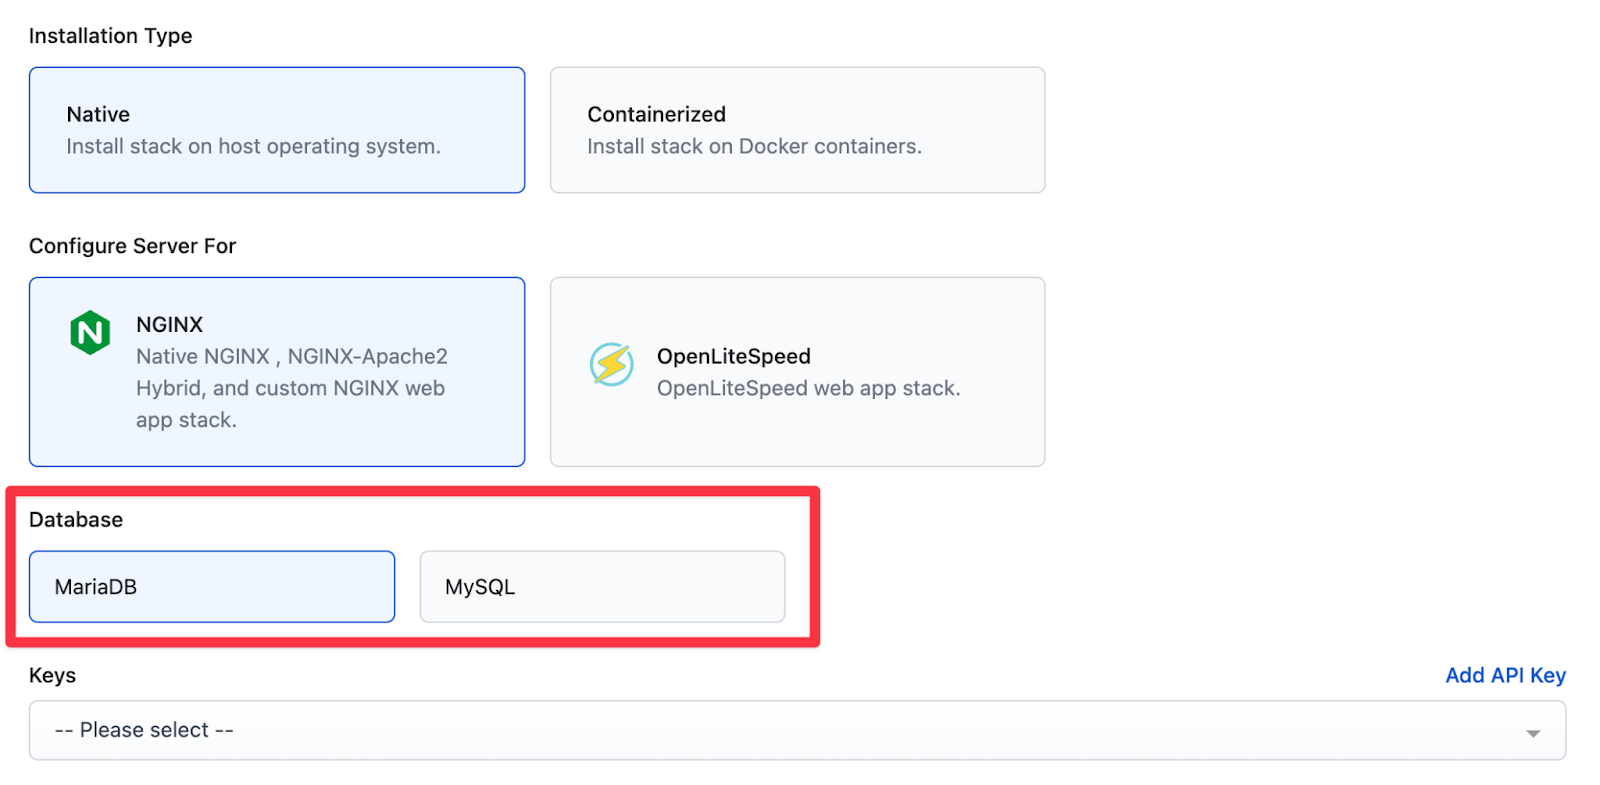Choose the OpenLiteSpeed server stack title

pos(733,356)
